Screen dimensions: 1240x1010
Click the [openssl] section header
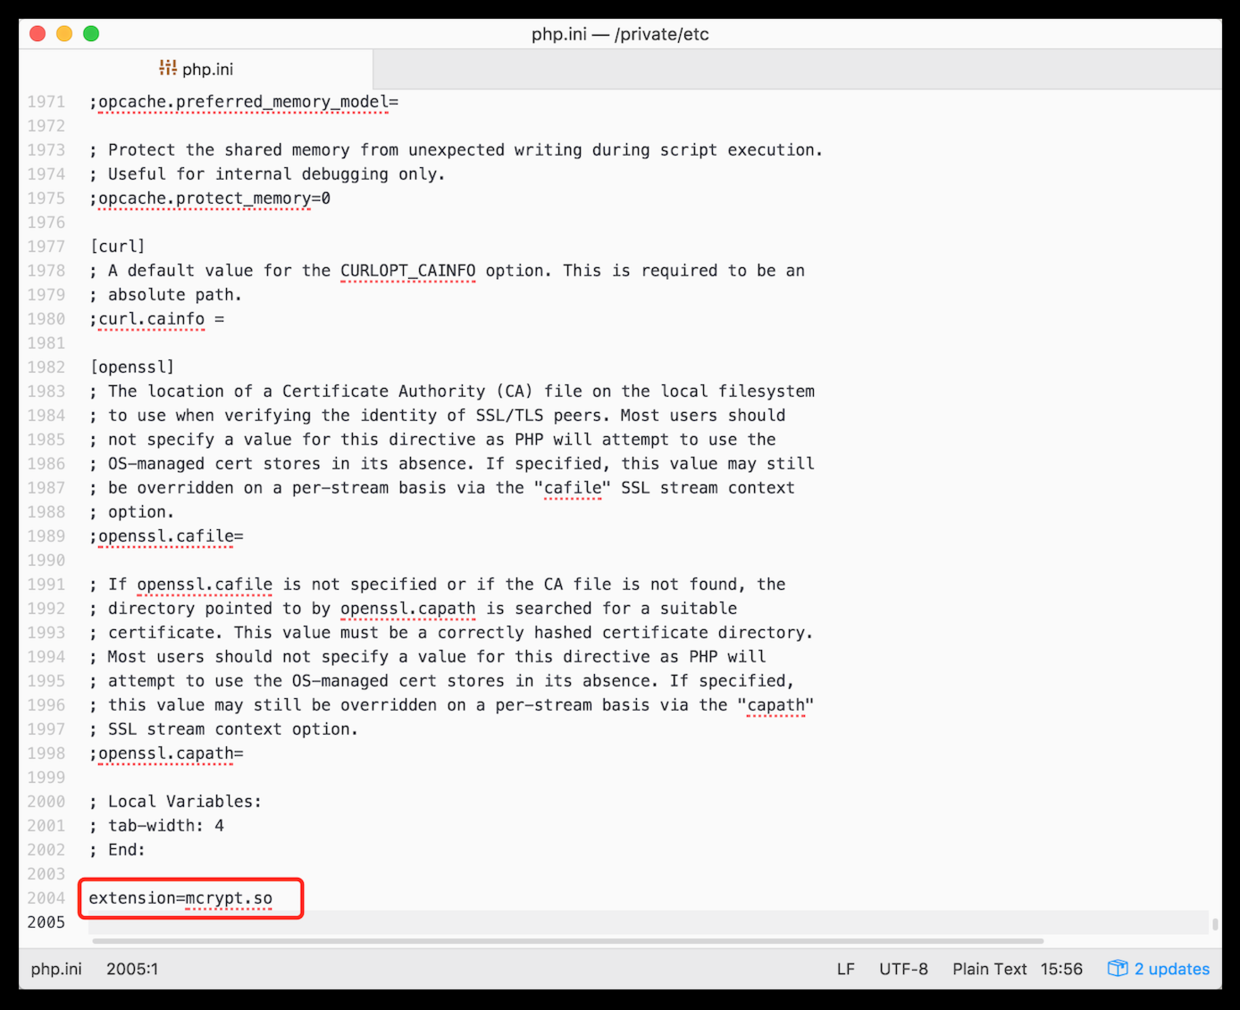pyautogui.click(x=132, y=367)
